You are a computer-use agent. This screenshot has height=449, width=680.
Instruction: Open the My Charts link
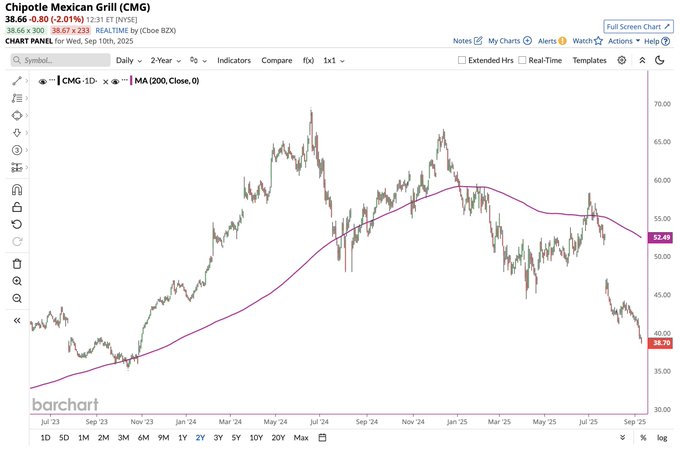coord(504,41)
